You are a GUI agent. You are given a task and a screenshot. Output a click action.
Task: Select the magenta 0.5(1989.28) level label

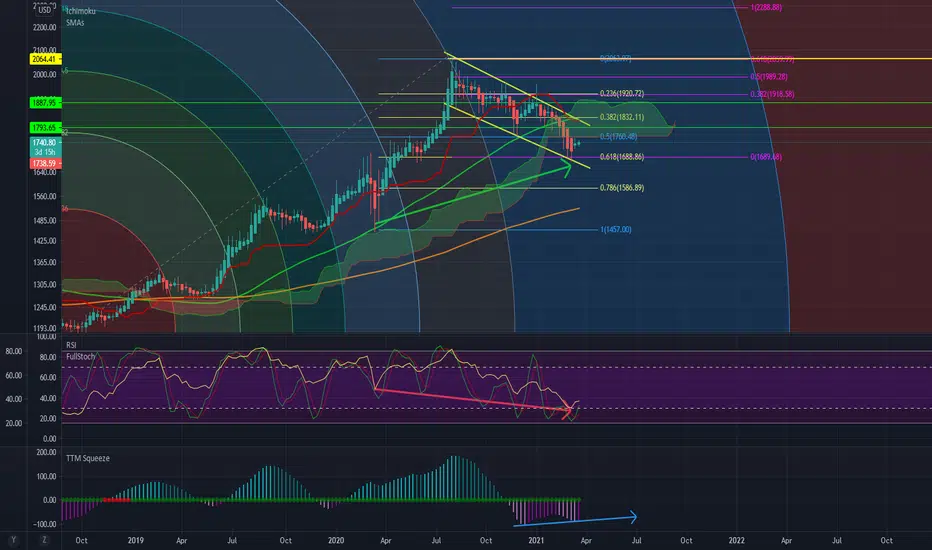coord(769,77)
